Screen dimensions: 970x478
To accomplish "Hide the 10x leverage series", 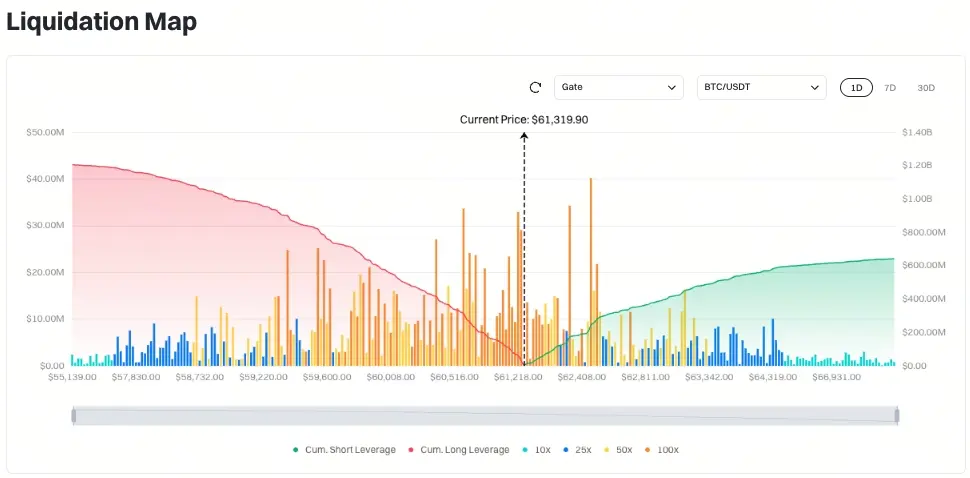I will (536, 450).
